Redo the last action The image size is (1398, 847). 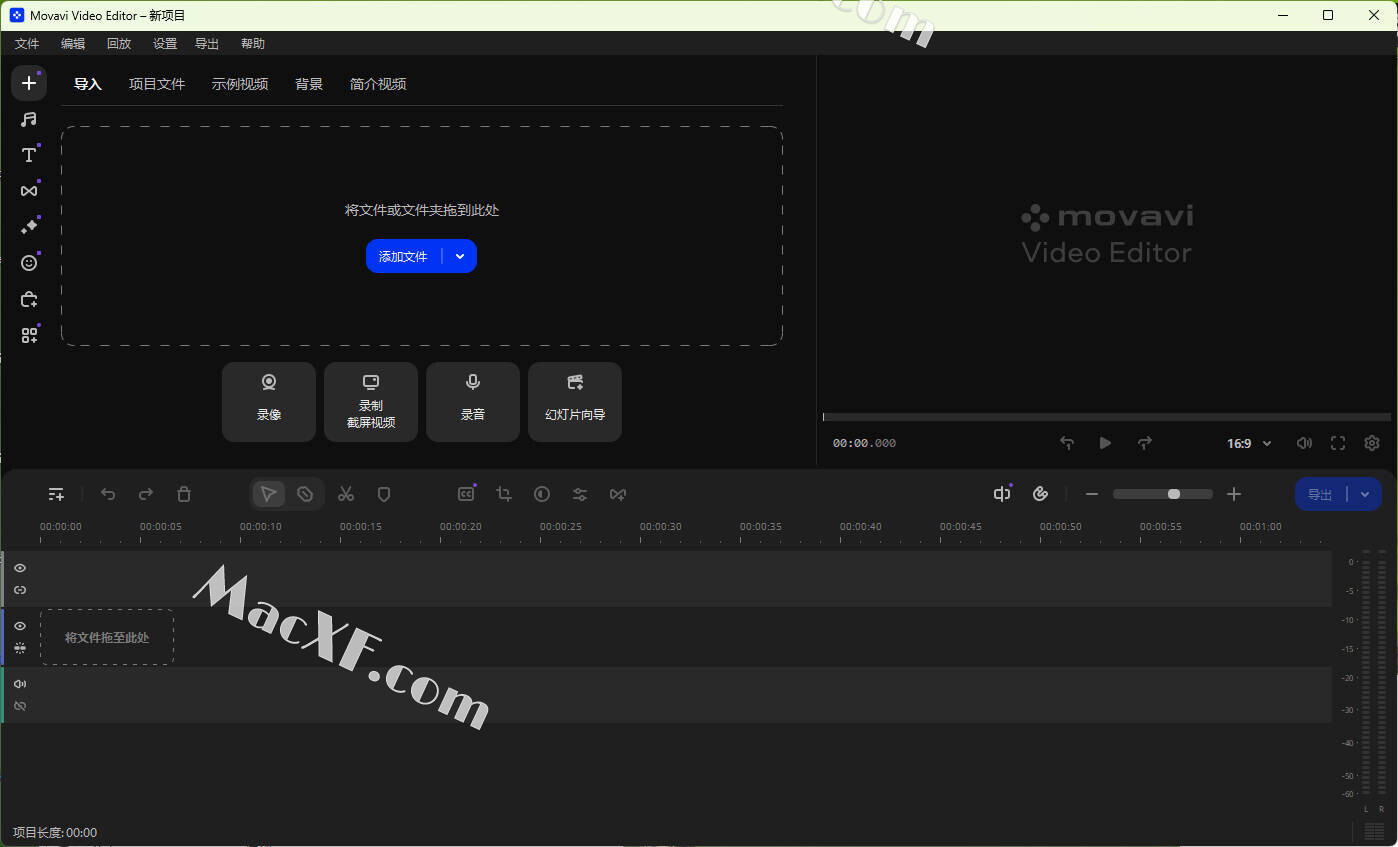[146, 494]
